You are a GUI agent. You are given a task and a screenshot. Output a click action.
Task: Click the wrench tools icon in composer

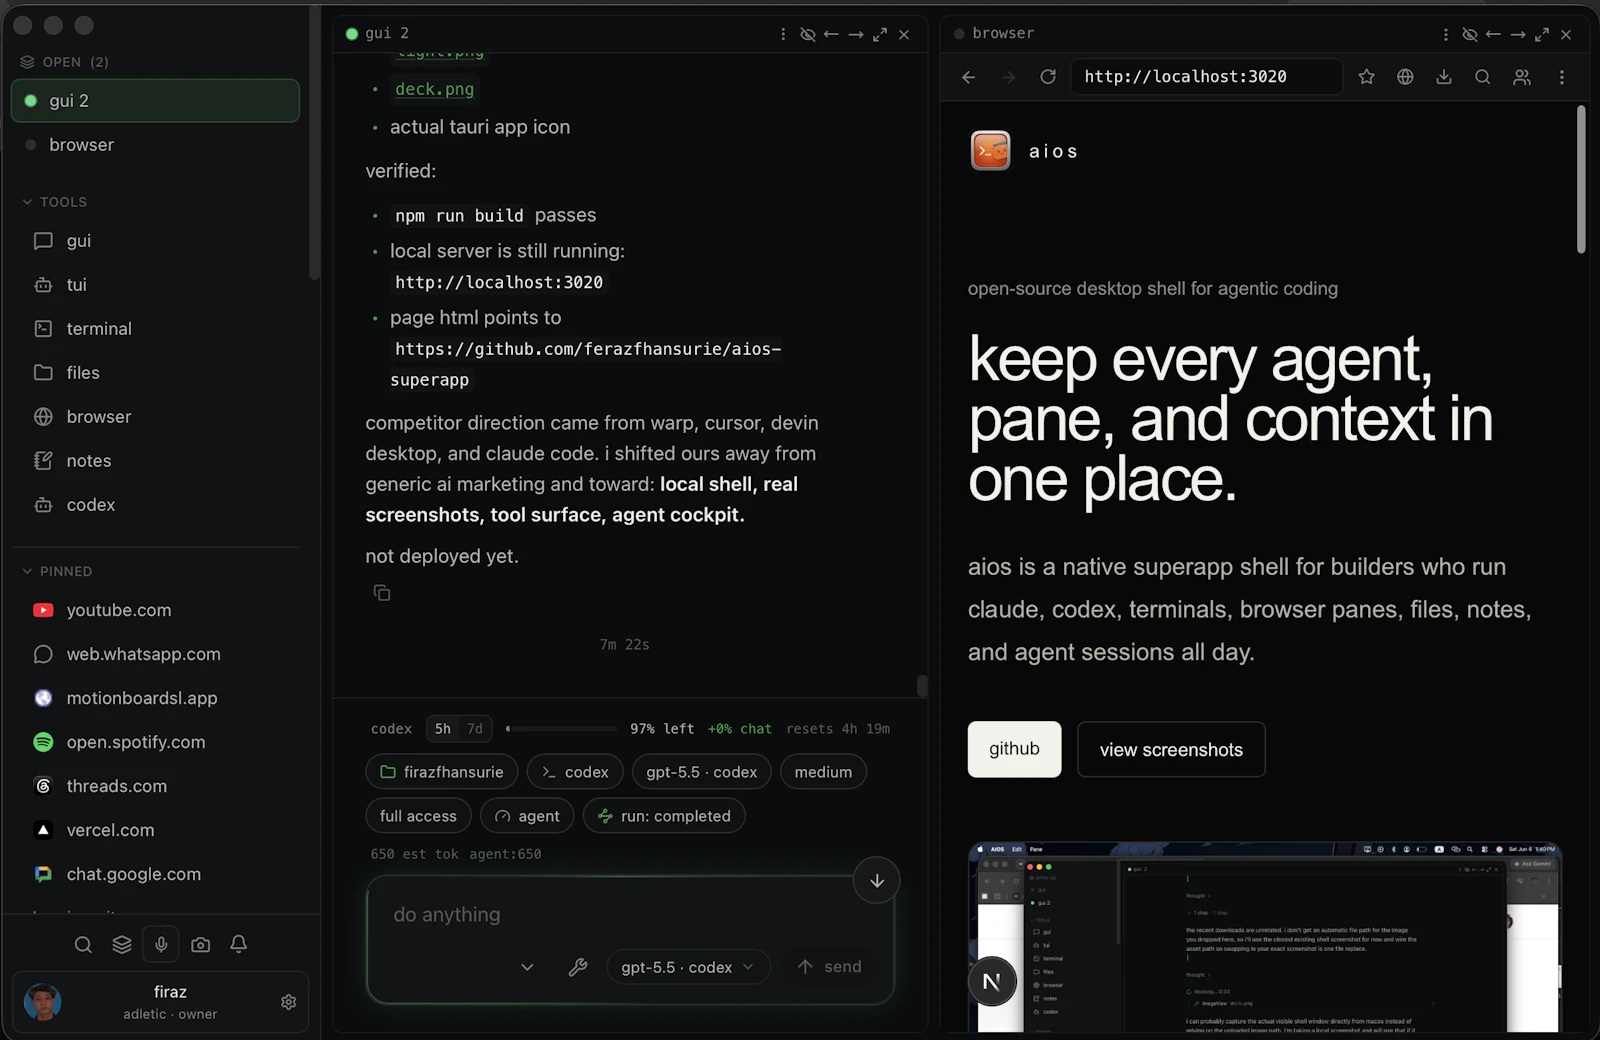578,967
